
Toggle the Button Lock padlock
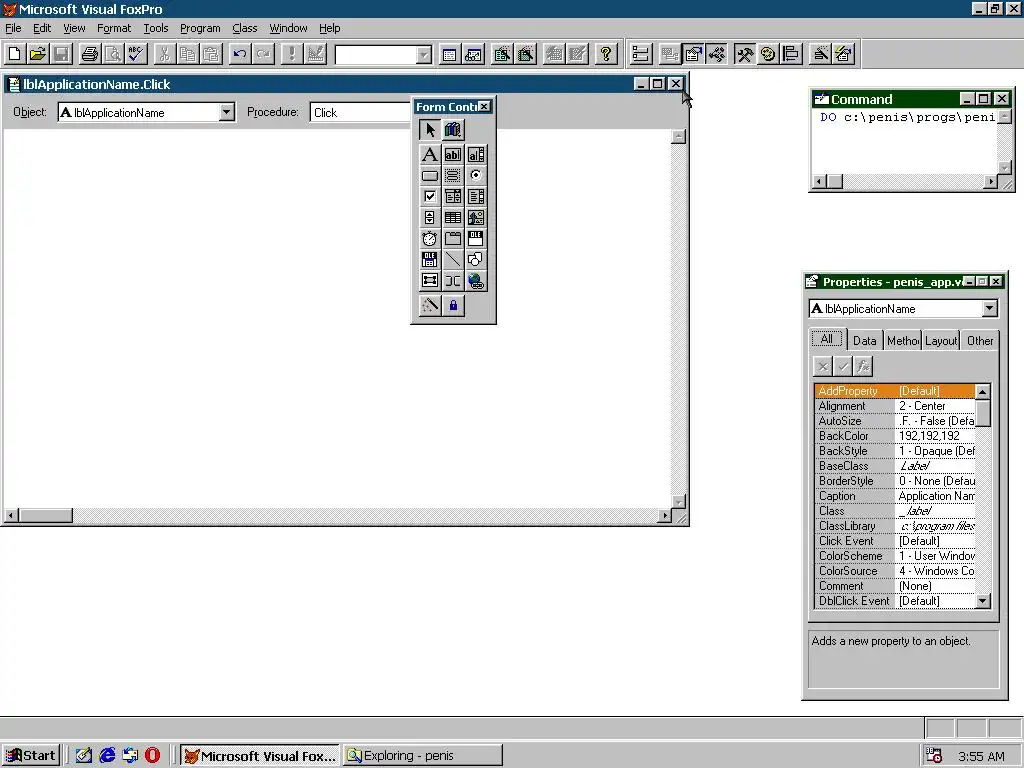point(453,306)
